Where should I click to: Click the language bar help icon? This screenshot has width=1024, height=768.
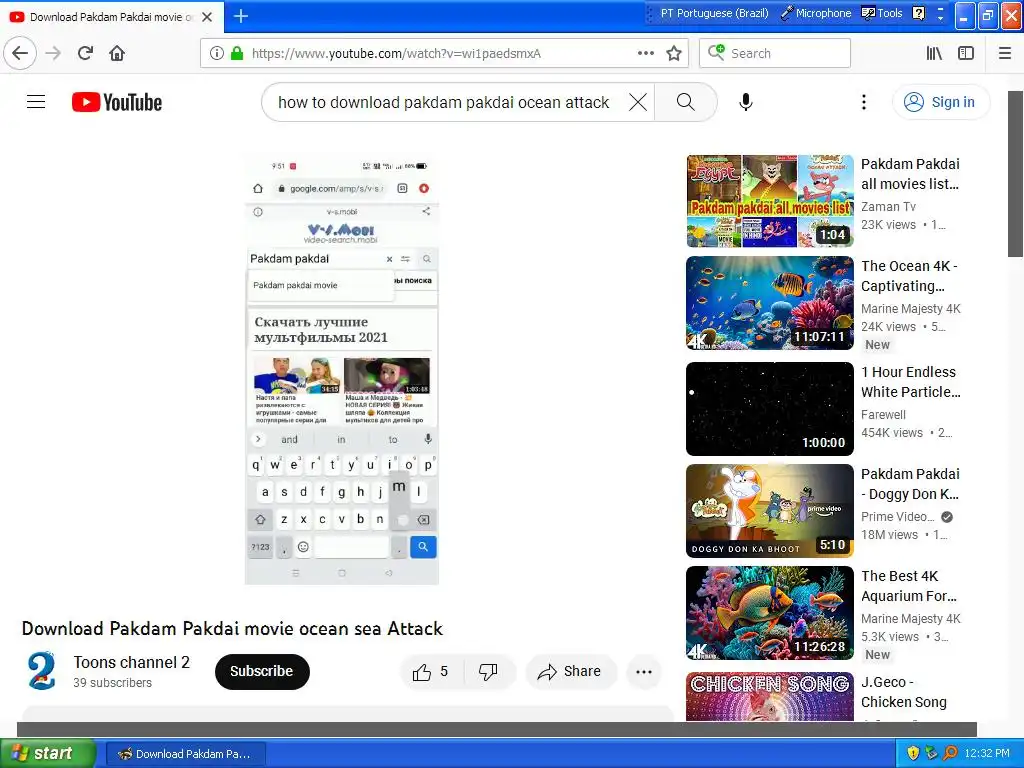pyautogui.click(x=918, y=13)
